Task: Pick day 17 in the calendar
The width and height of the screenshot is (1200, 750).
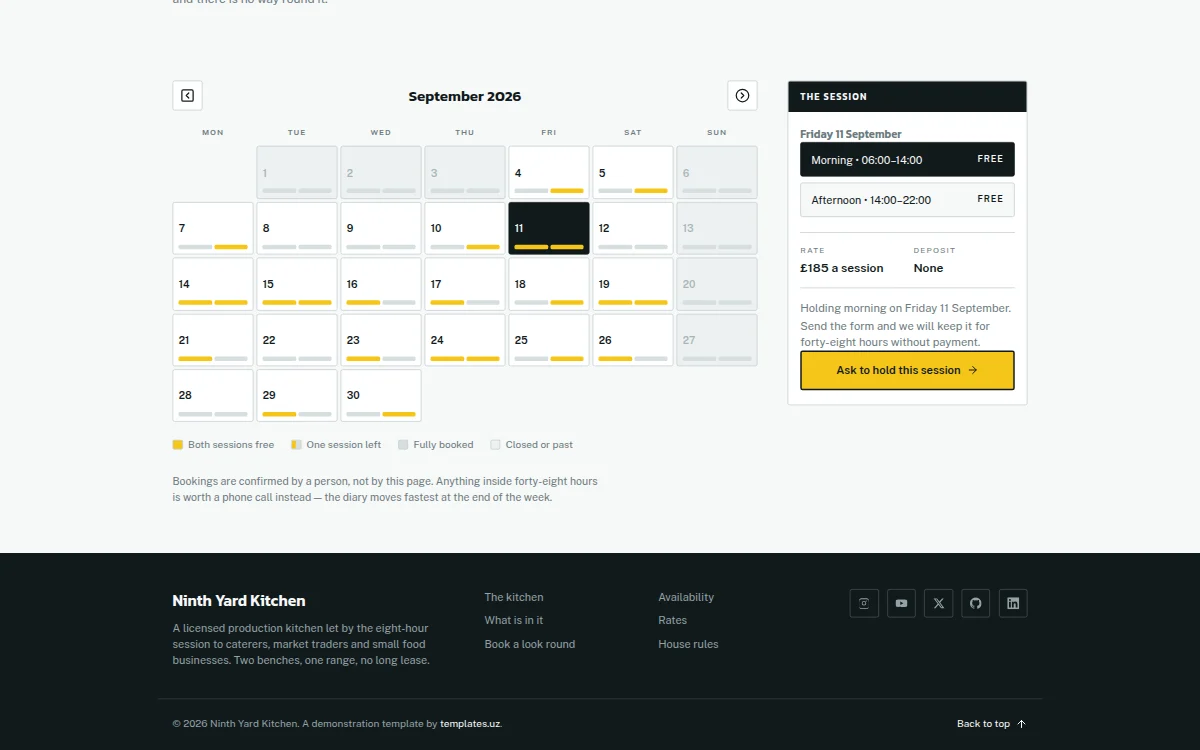Action: pyautogui.click(x=465, y=284)
